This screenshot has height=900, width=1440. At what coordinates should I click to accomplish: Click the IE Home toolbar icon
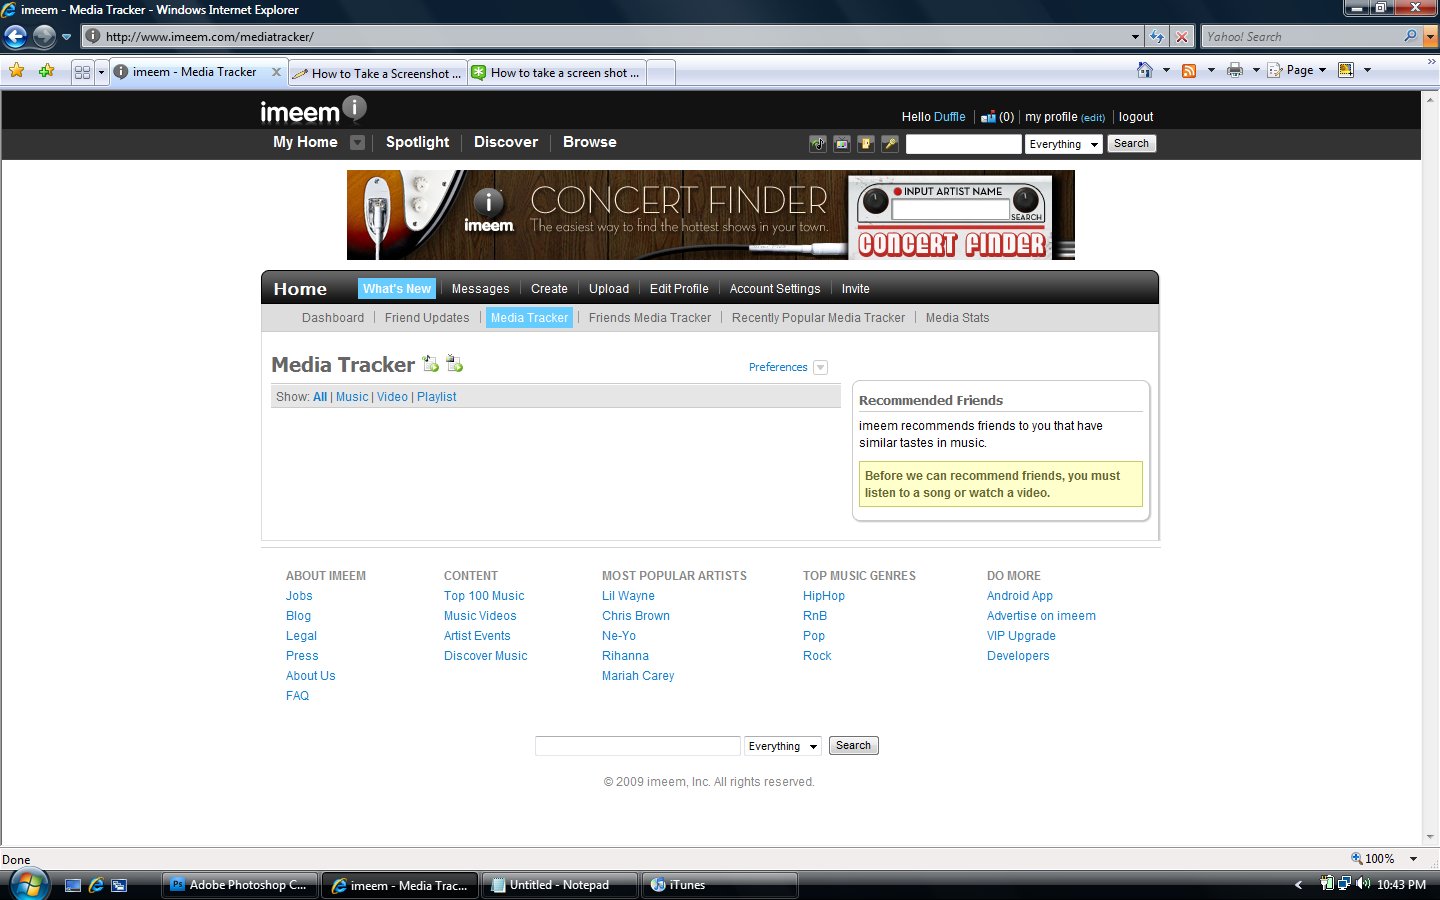[x=1145, y=70]
